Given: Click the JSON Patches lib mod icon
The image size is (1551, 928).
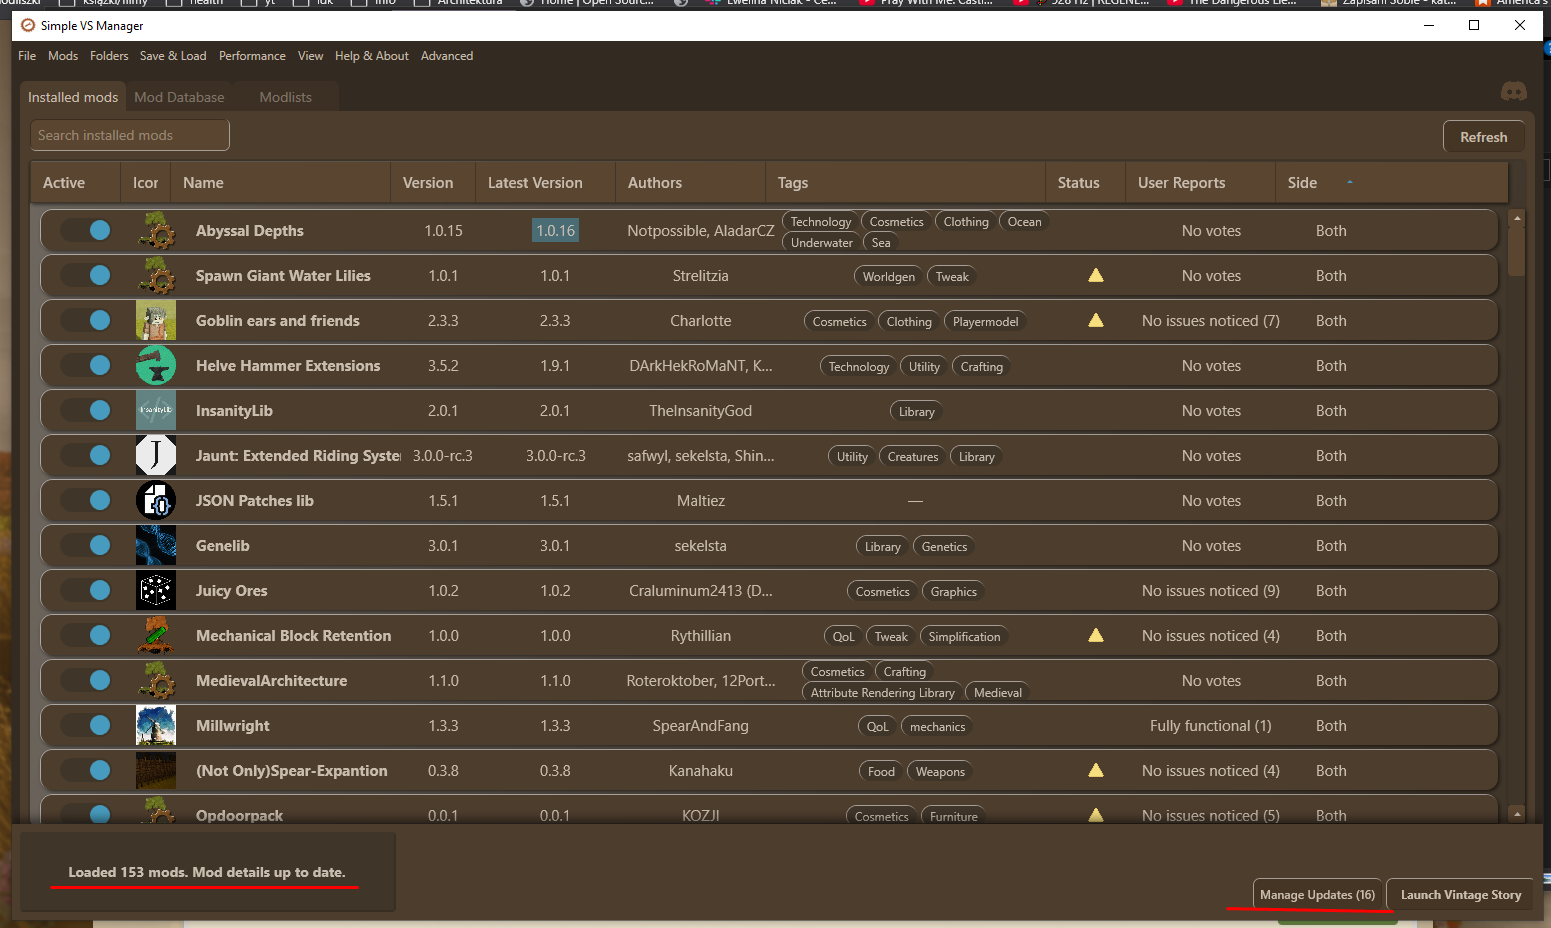Looking at the screenshot, I should (156, 501).
